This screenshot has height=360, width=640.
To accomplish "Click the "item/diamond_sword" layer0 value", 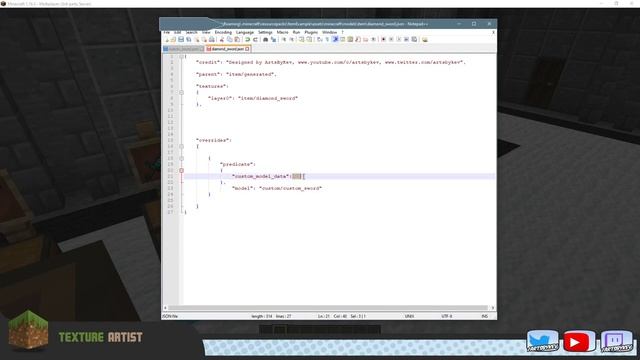I will [268, 98].
